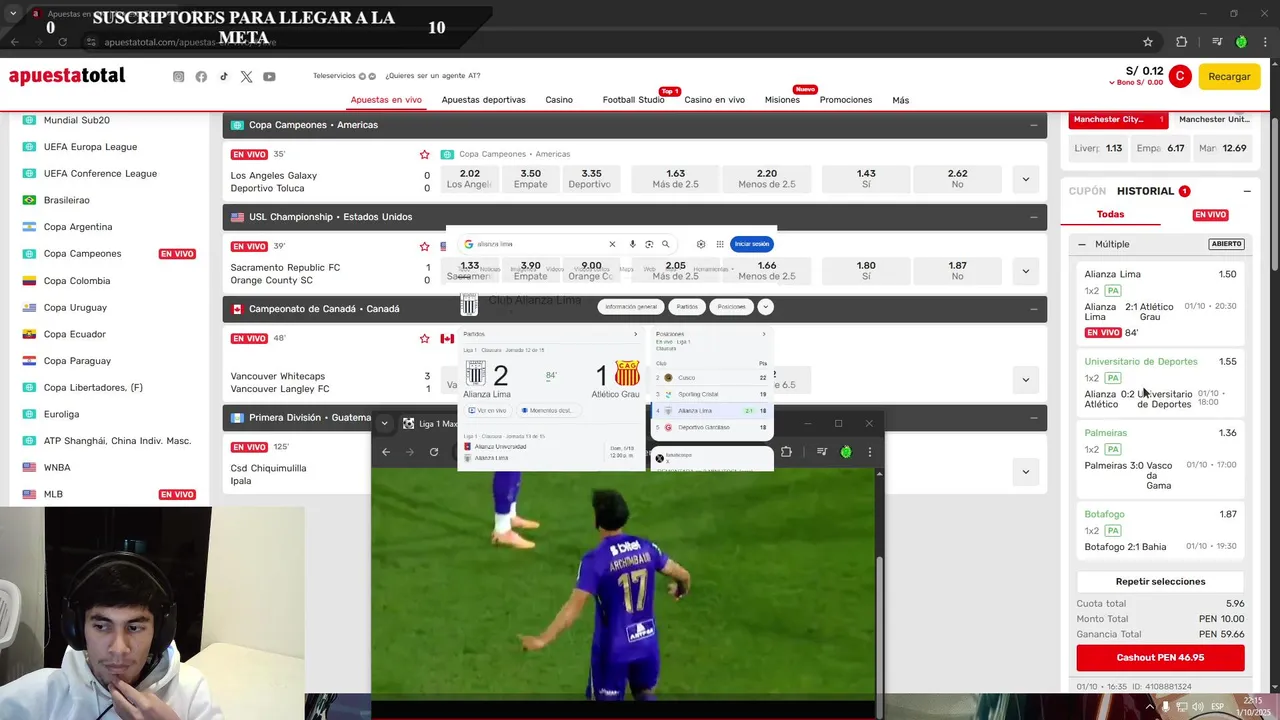Click the Google microphone voice search icon

coord(632,244)
